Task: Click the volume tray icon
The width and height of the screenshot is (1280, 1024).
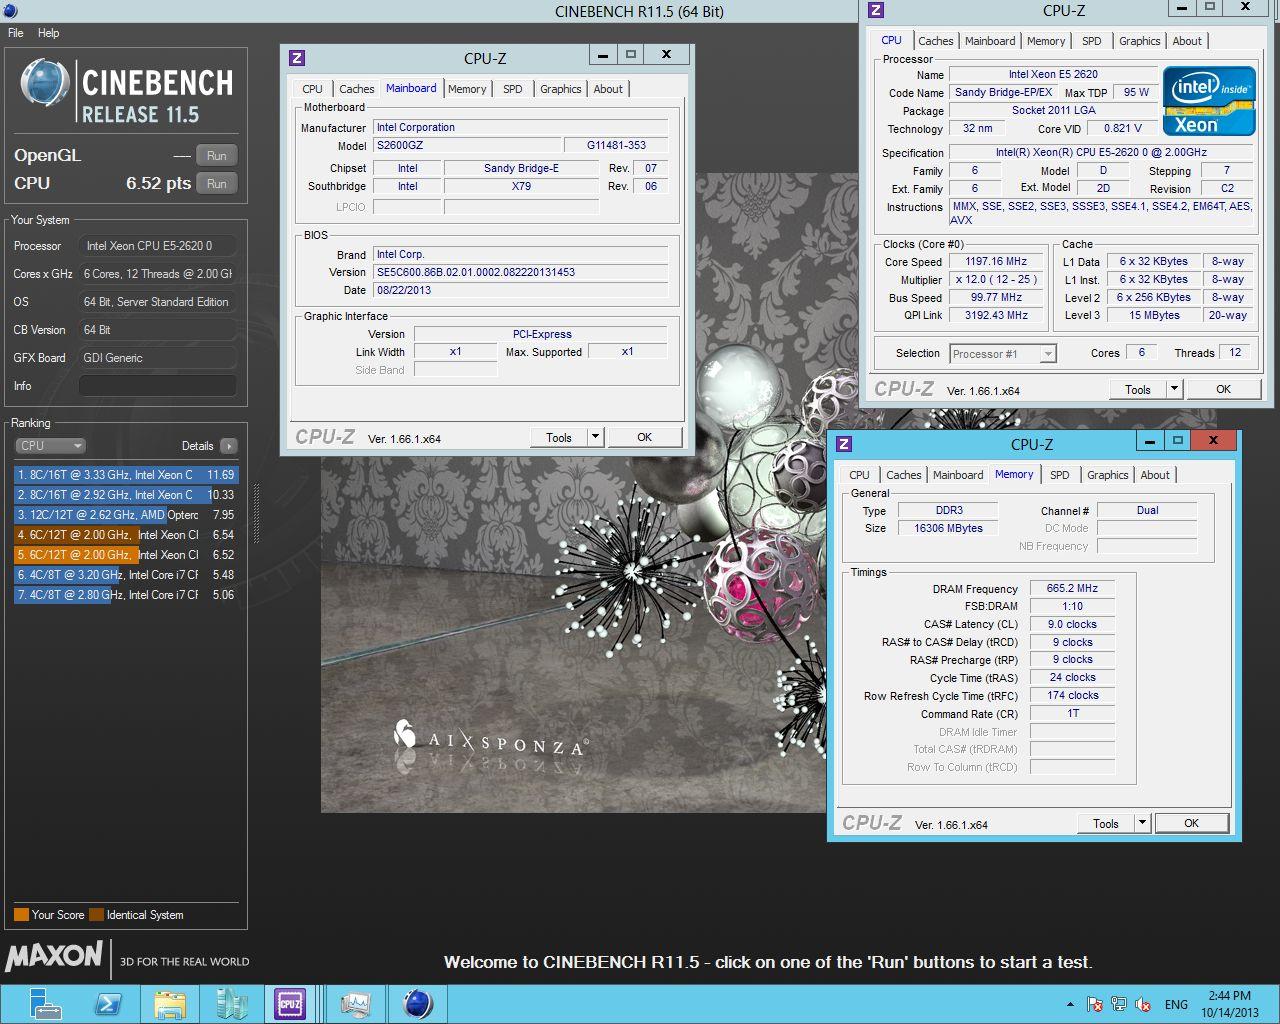Action: [x=1142, y=1004]
